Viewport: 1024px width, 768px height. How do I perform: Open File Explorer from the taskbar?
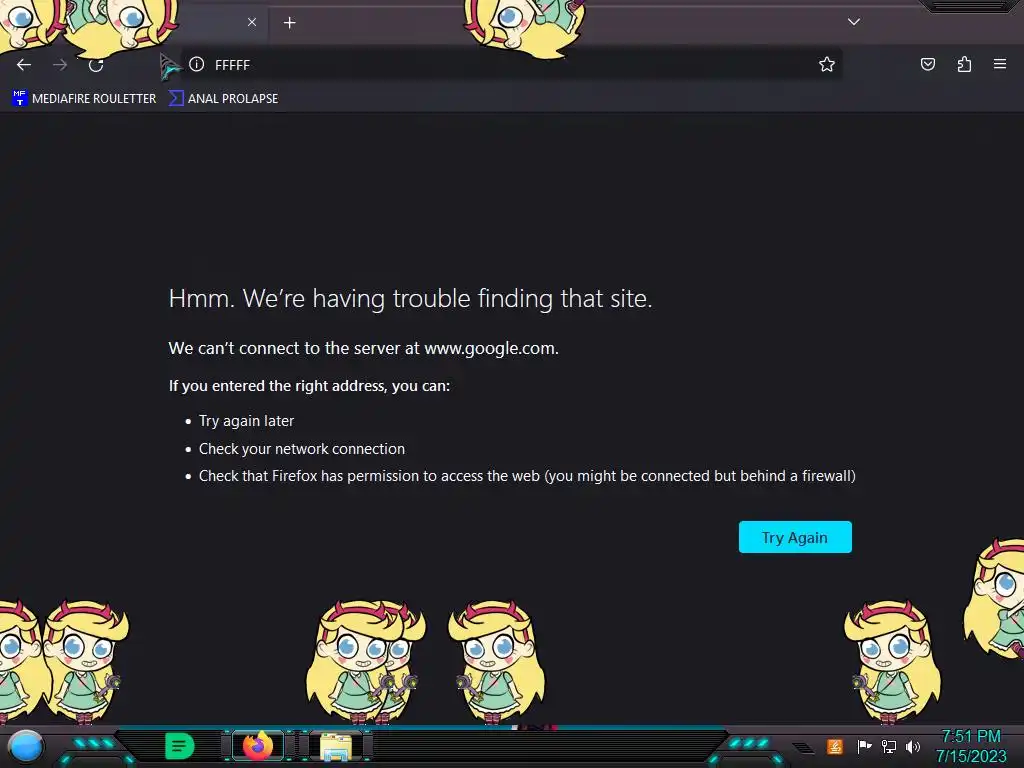click(x=336, y=746)
